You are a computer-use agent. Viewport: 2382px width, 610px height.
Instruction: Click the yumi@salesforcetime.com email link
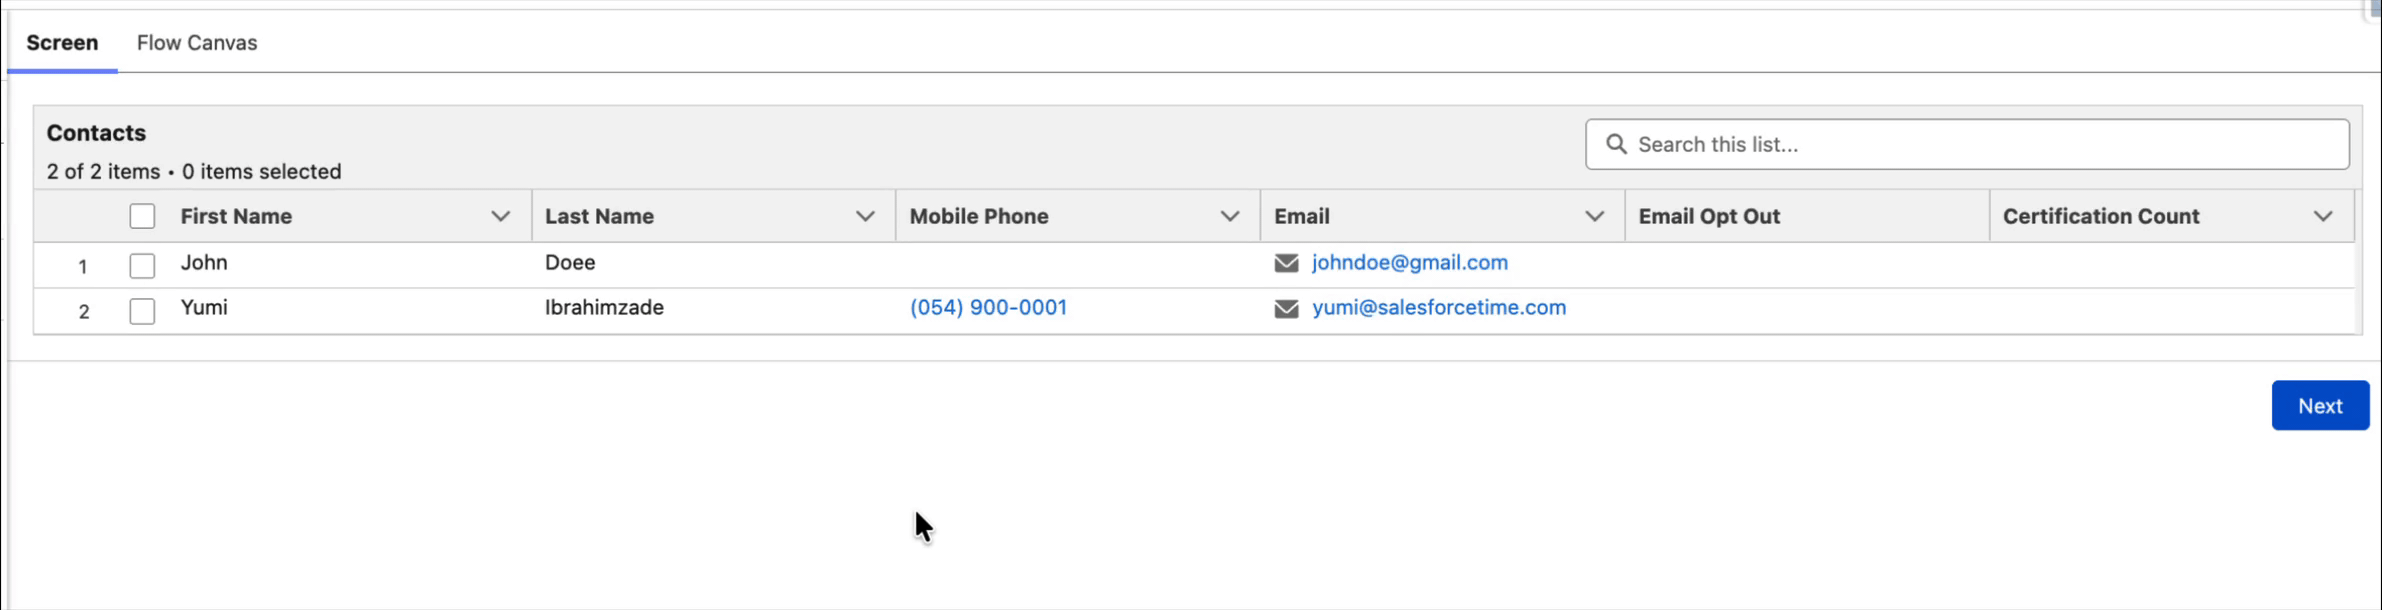1438,308
